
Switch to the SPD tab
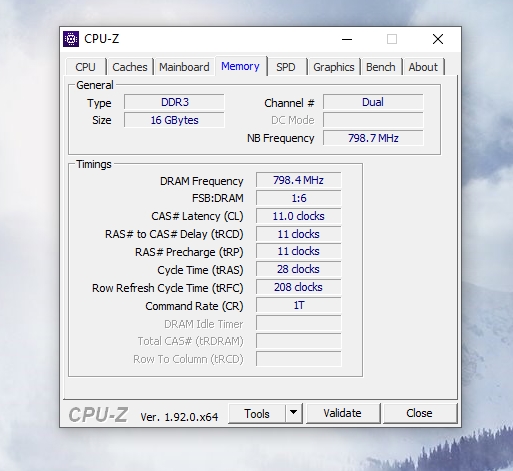pos(286,67)
